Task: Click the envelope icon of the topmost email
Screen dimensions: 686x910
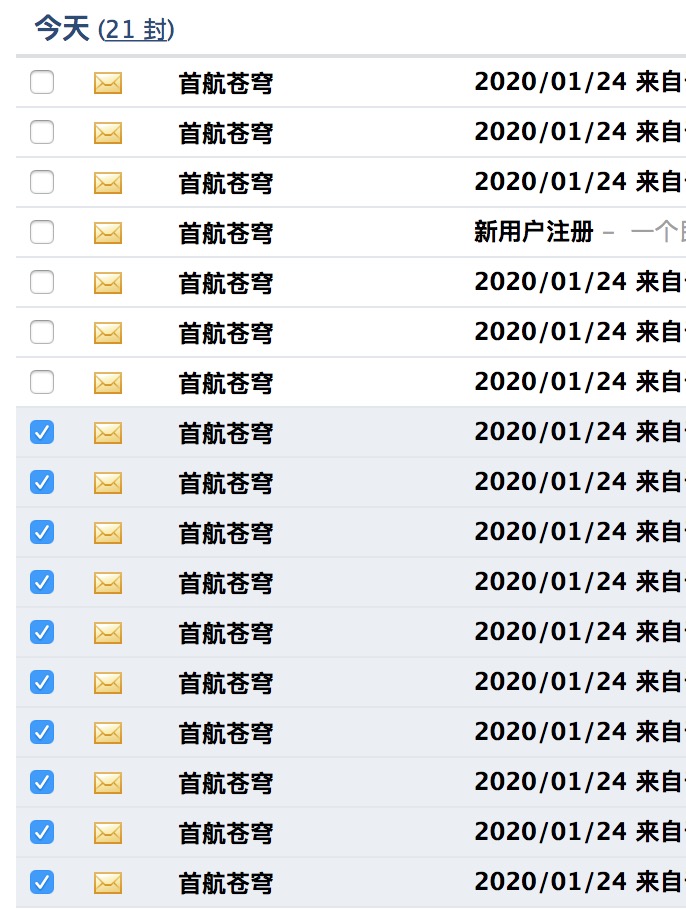Action: [x=108, y=83]
